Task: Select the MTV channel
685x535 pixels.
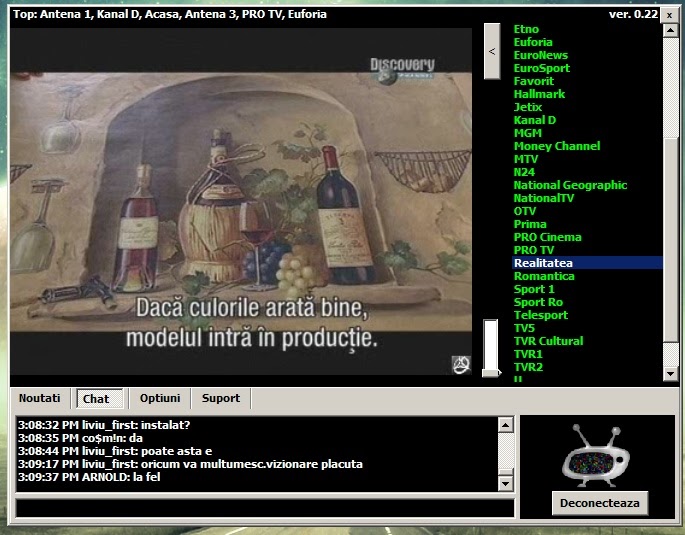Action: click(x=526, y=159)
